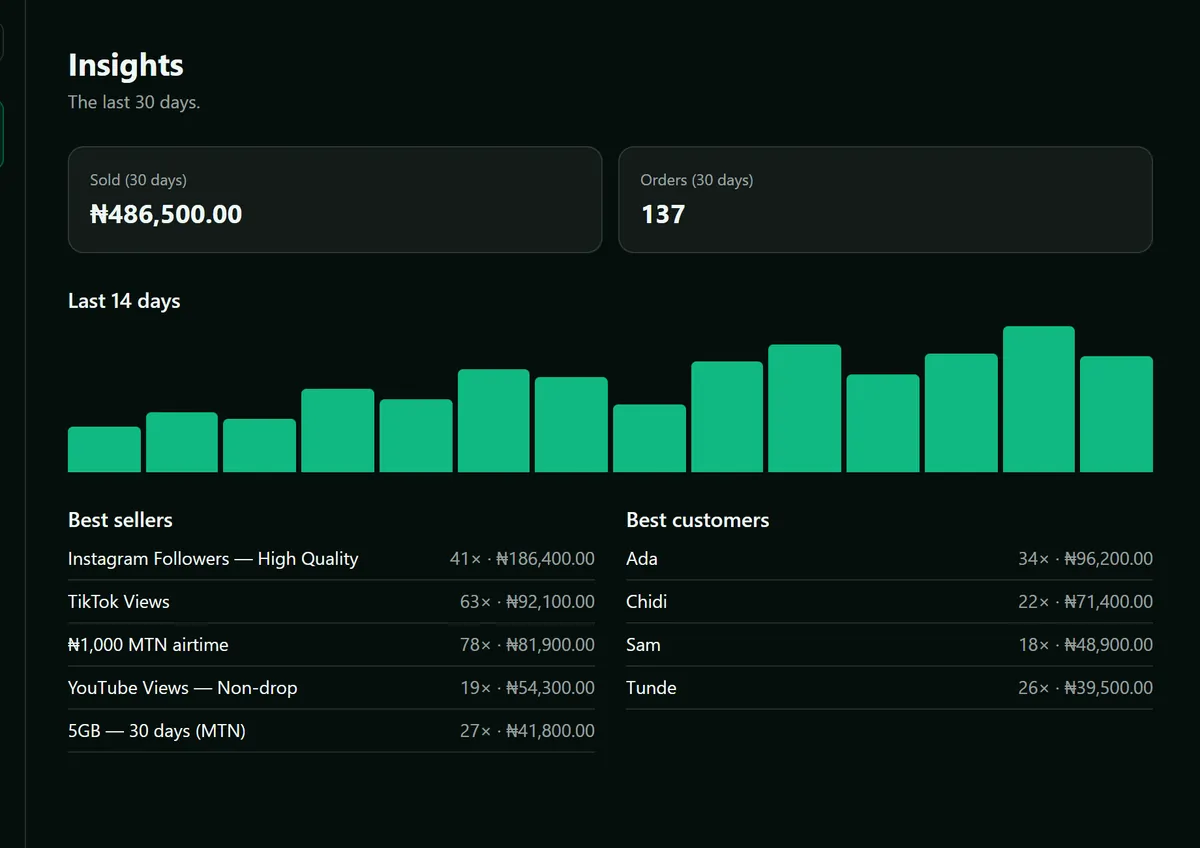Select the "Orders (30 days)" label
Screen dimensions: 1200x848
coord(697,180)
